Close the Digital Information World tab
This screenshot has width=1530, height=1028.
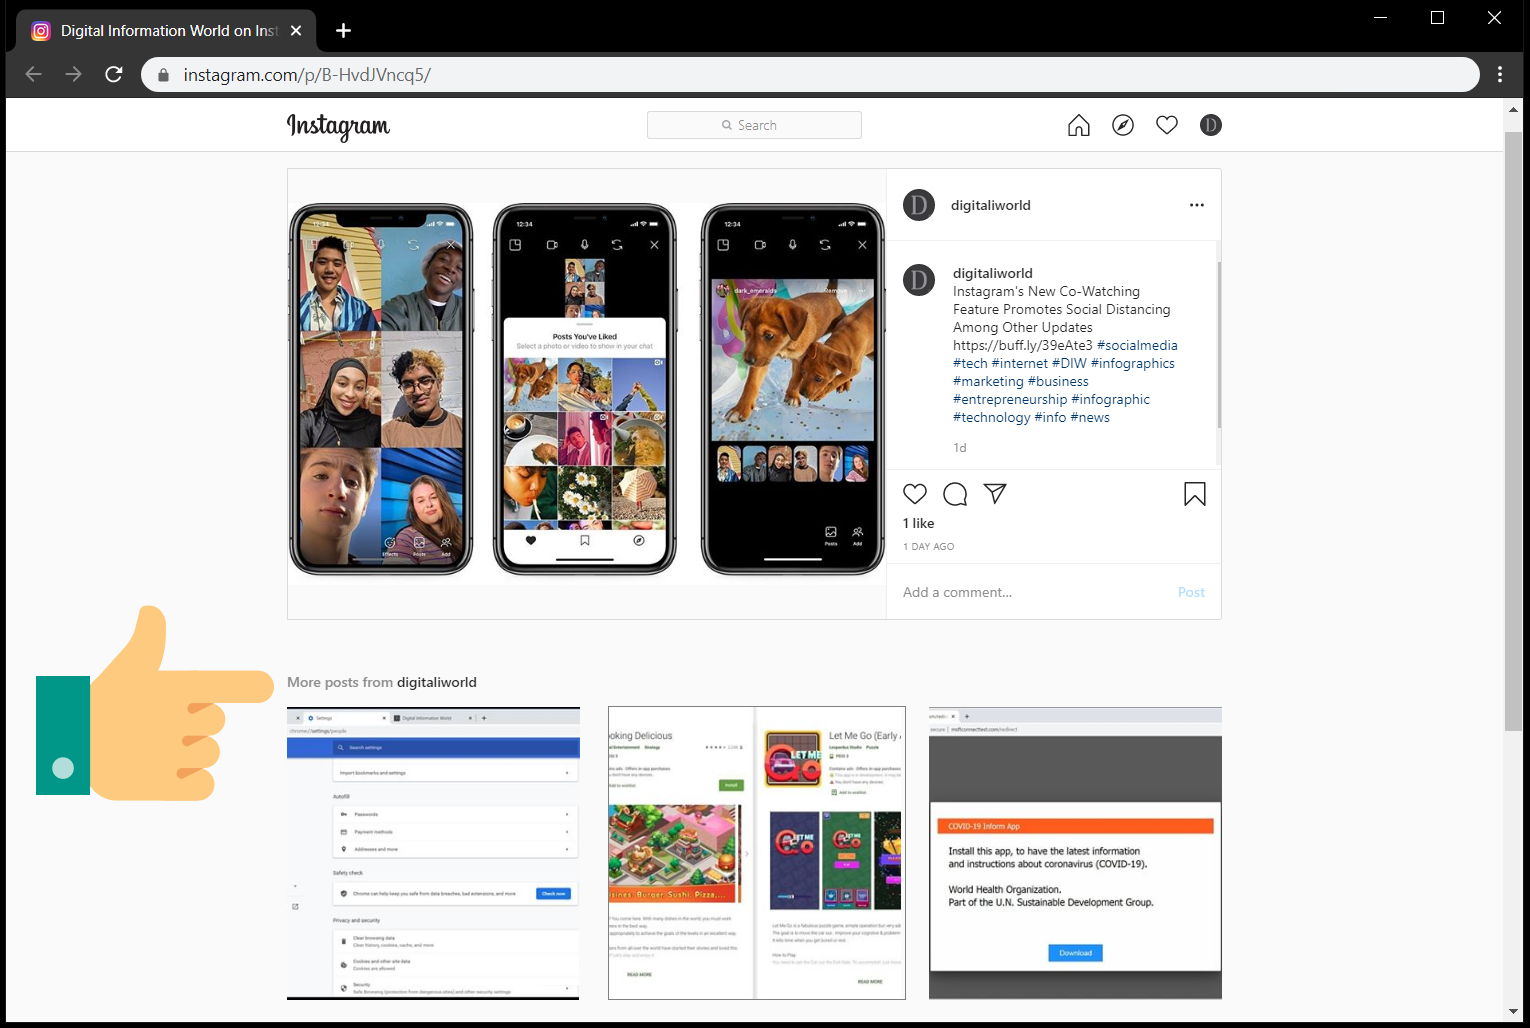[296, 31]
